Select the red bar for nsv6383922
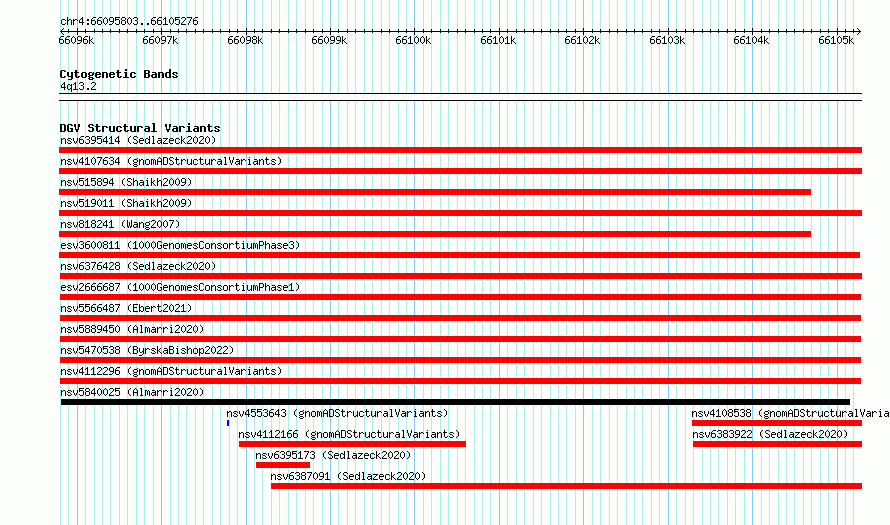Viewport: 890px width, 525px height. point(777,444)
